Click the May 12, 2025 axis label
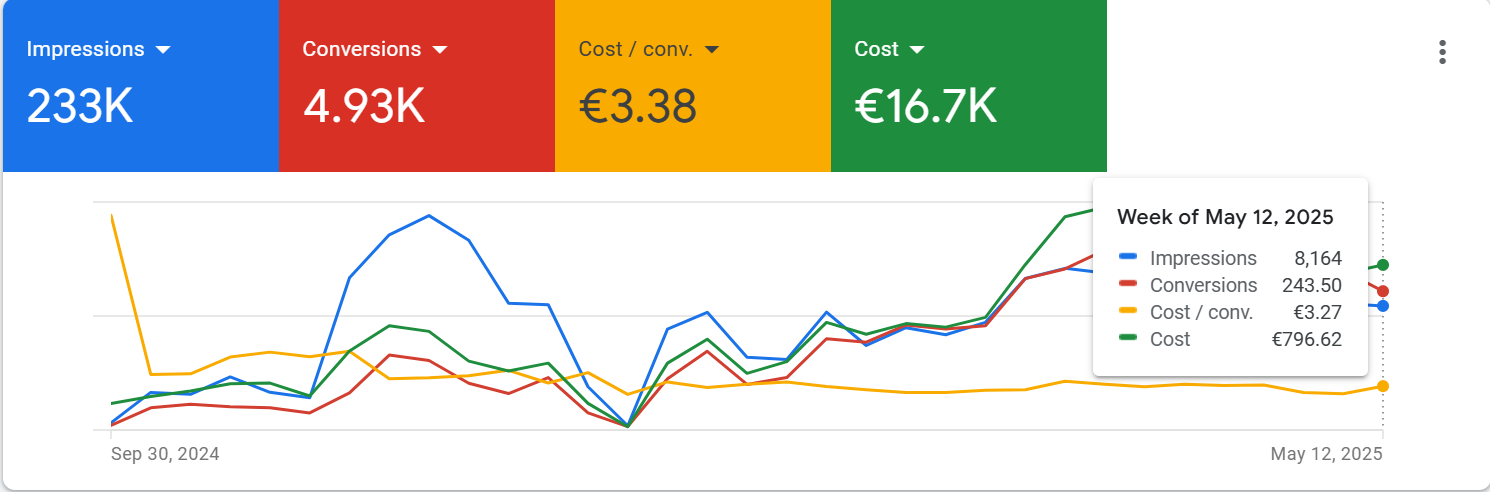Screen dimensions: 1490x492 [1327, 454]
